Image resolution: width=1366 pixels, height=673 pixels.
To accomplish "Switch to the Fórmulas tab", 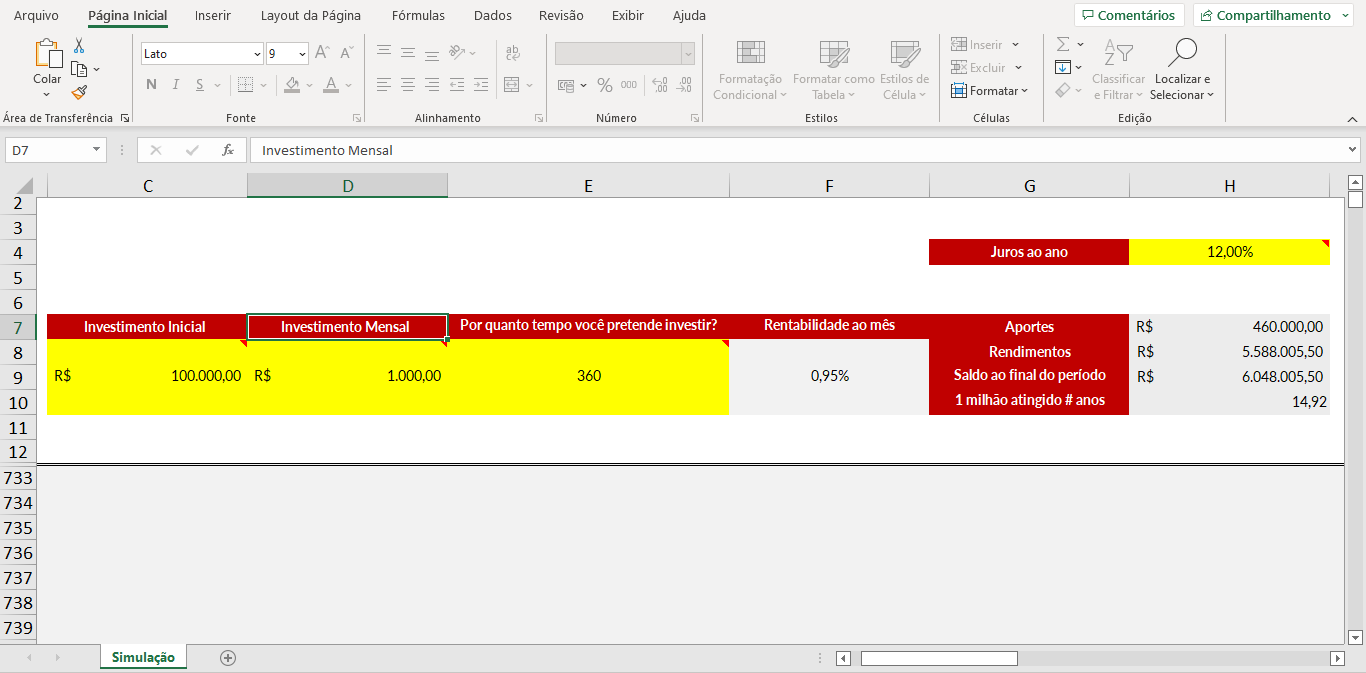I will [x=418, y=15].
